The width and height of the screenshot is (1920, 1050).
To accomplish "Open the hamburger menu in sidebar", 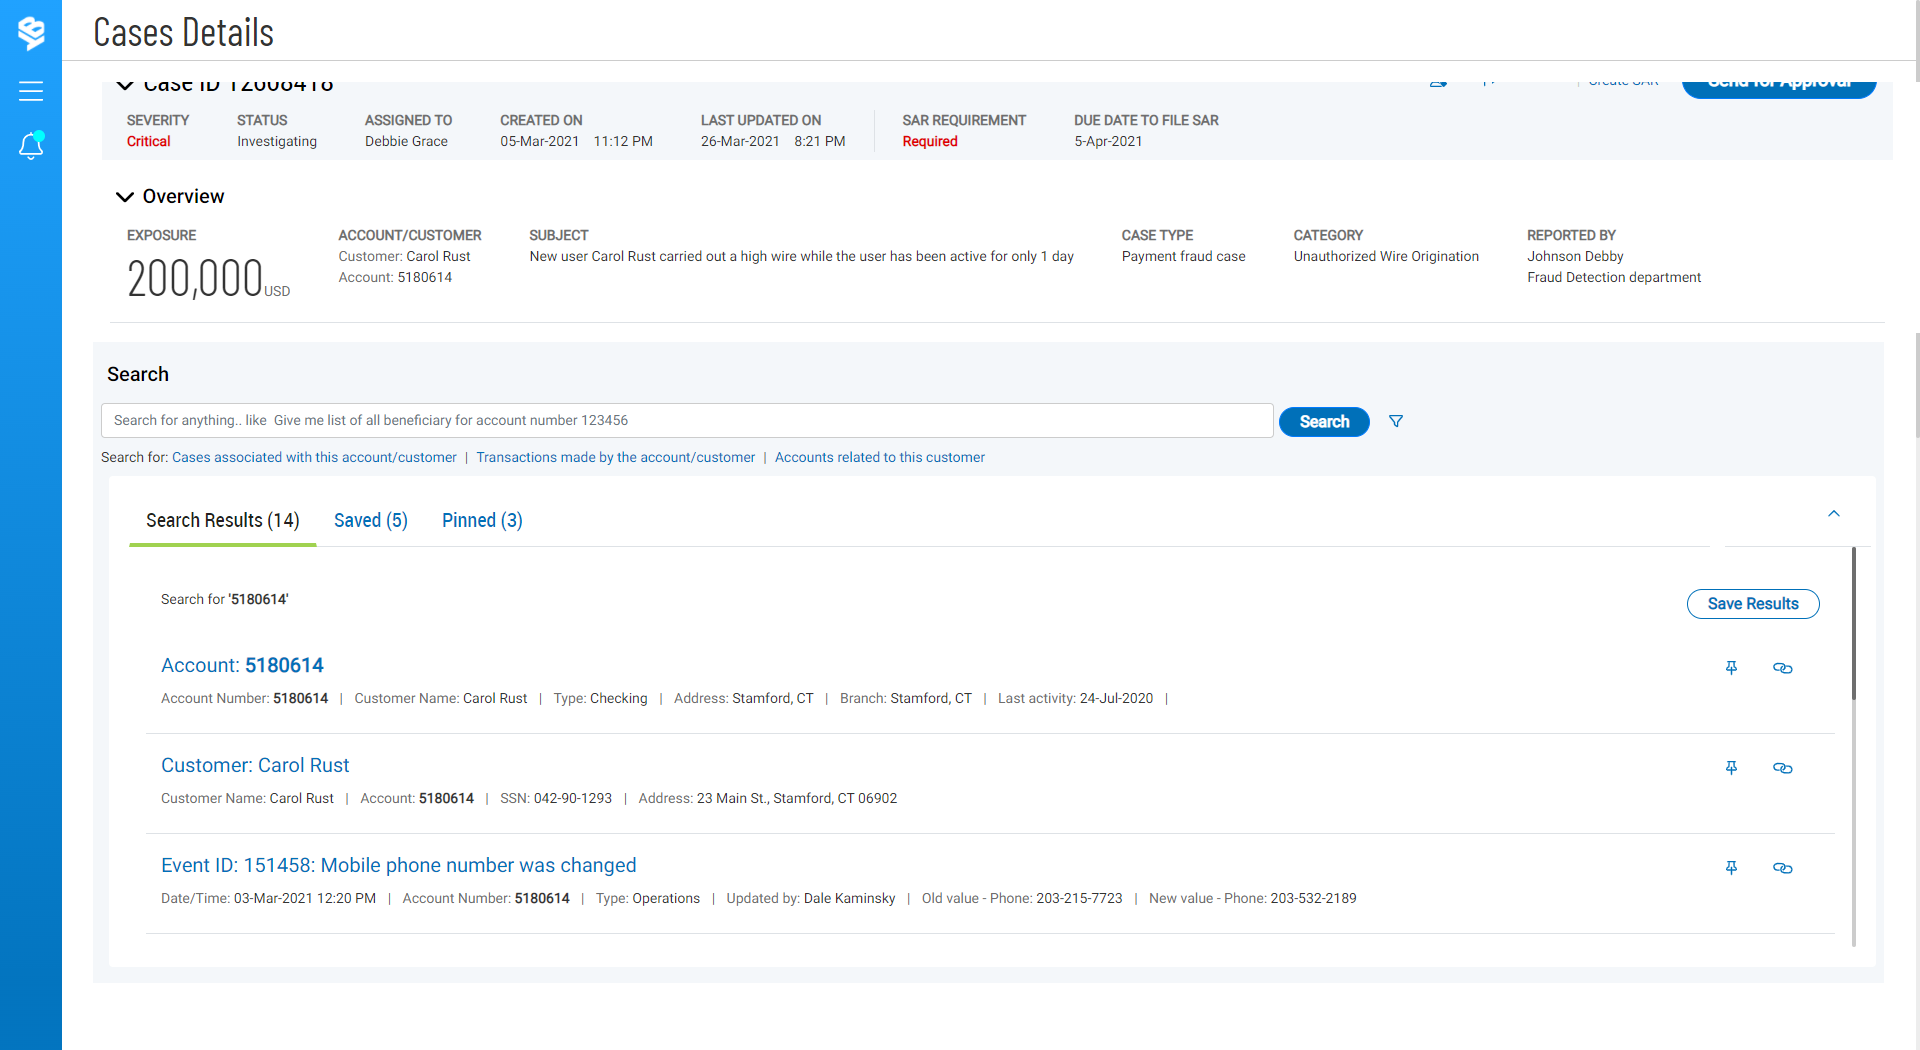I will [31, 91].
